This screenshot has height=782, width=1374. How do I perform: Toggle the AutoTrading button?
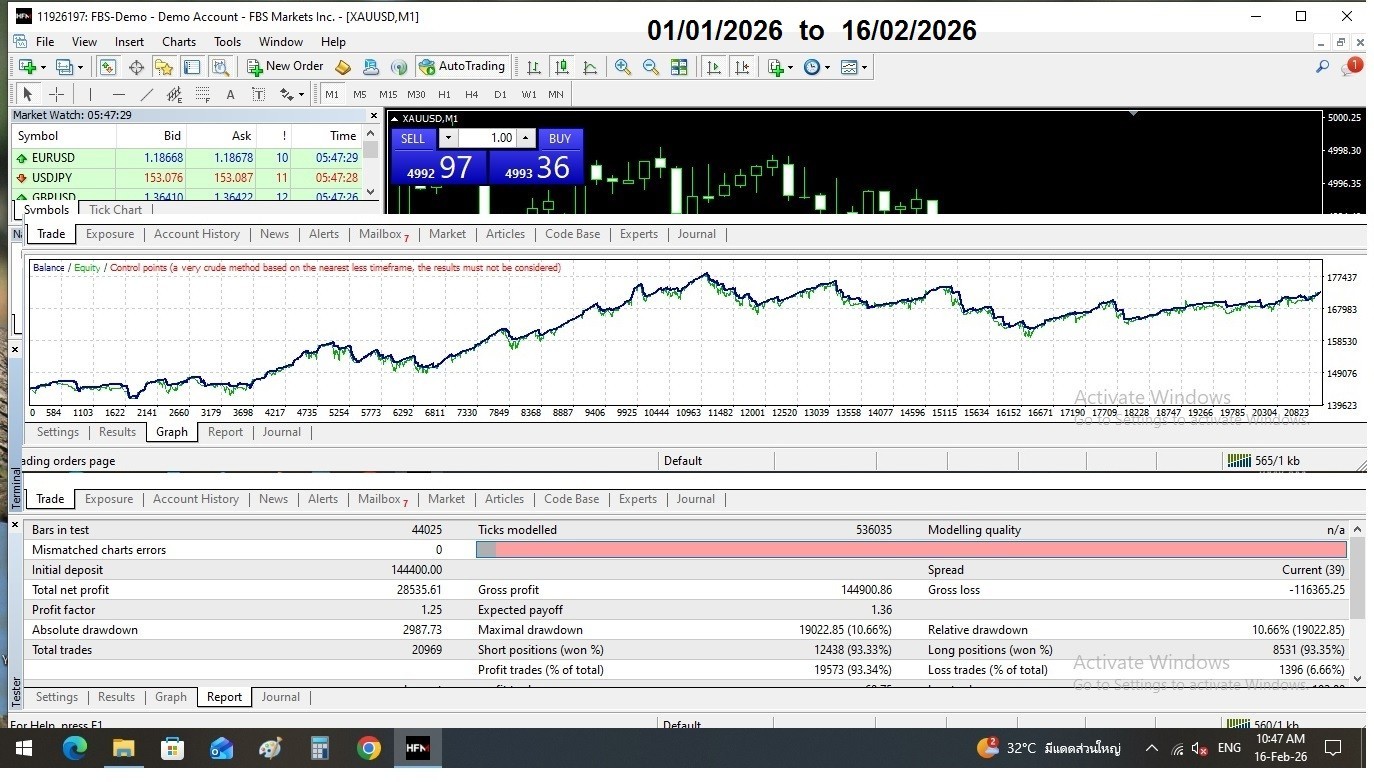462,67
